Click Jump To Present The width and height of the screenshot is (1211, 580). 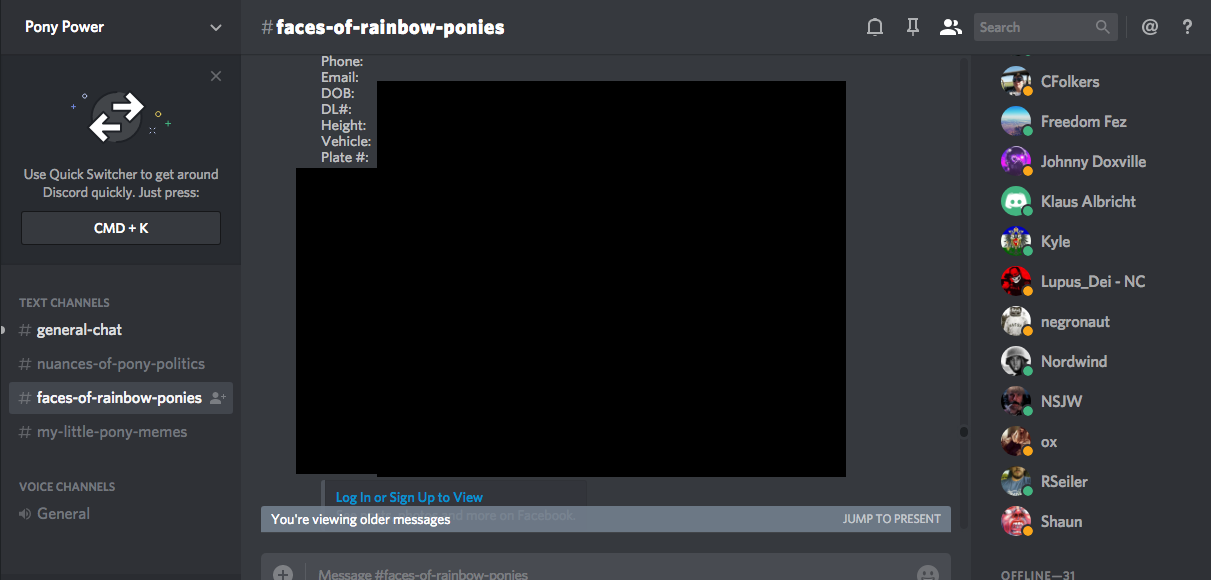(891, 519)
